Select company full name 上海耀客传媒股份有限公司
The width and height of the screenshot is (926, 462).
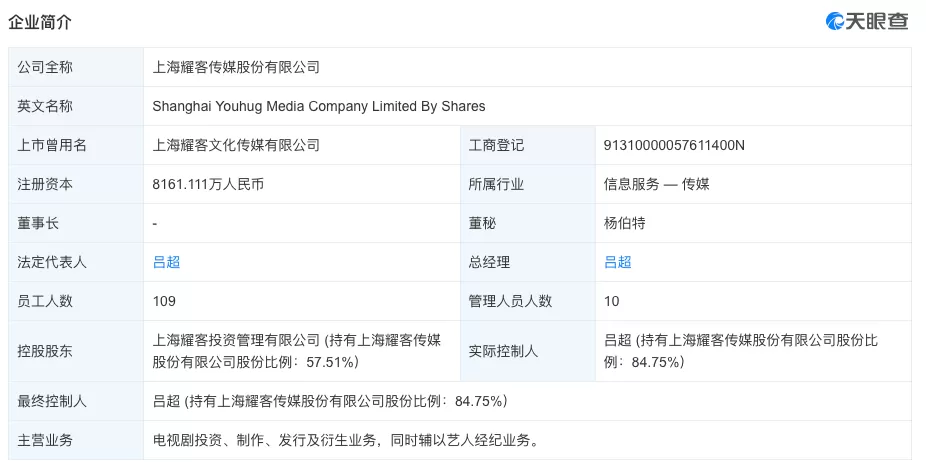[x=236, y=67]
